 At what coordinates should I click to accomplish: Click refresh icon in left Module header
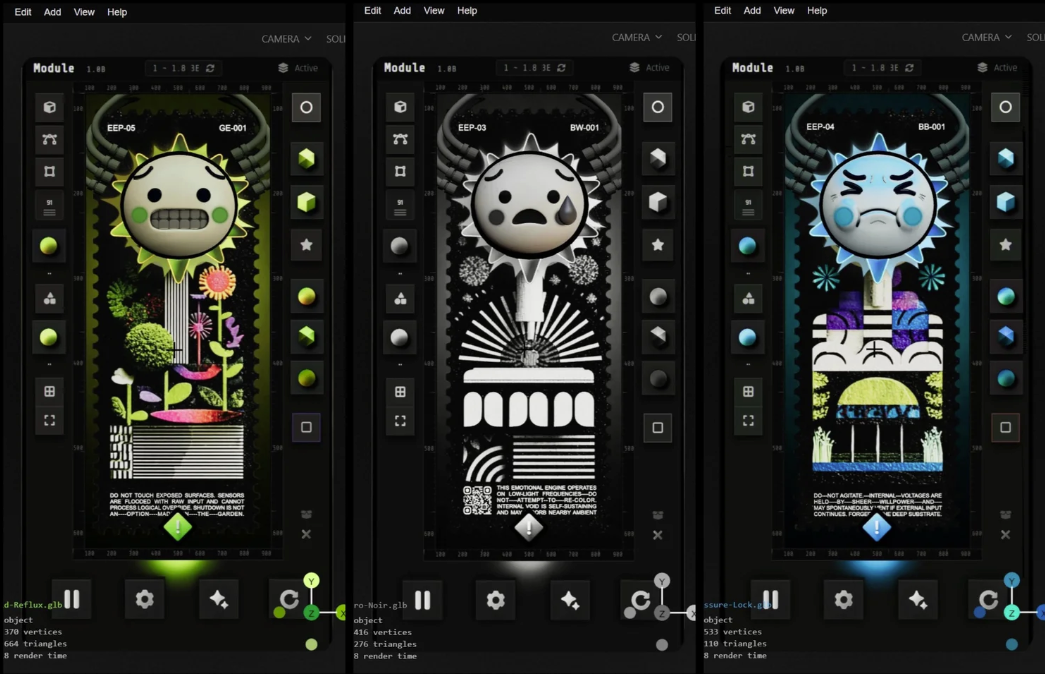pos(211,68)
